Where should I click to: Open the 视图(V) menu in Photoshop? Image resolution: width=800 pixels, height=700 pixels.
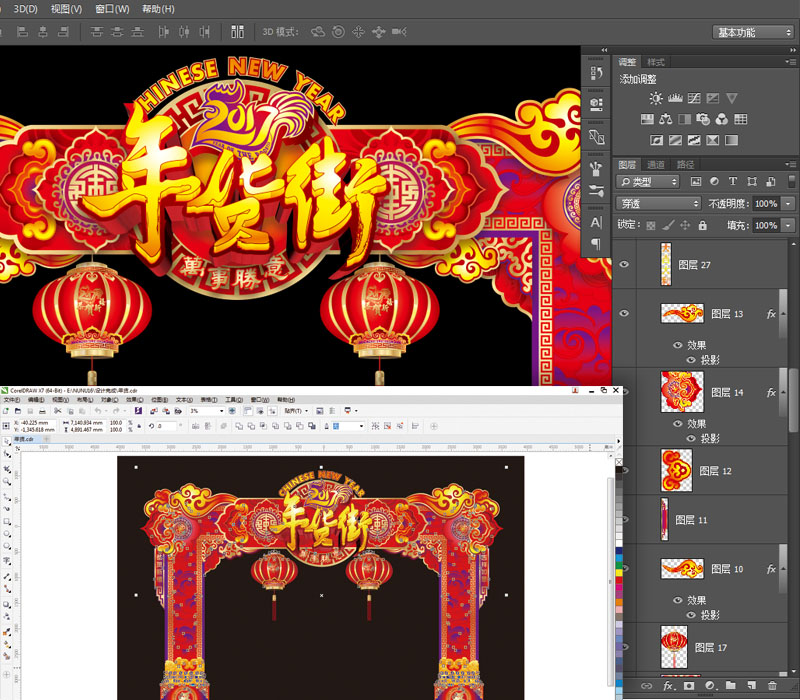[66, 9]
